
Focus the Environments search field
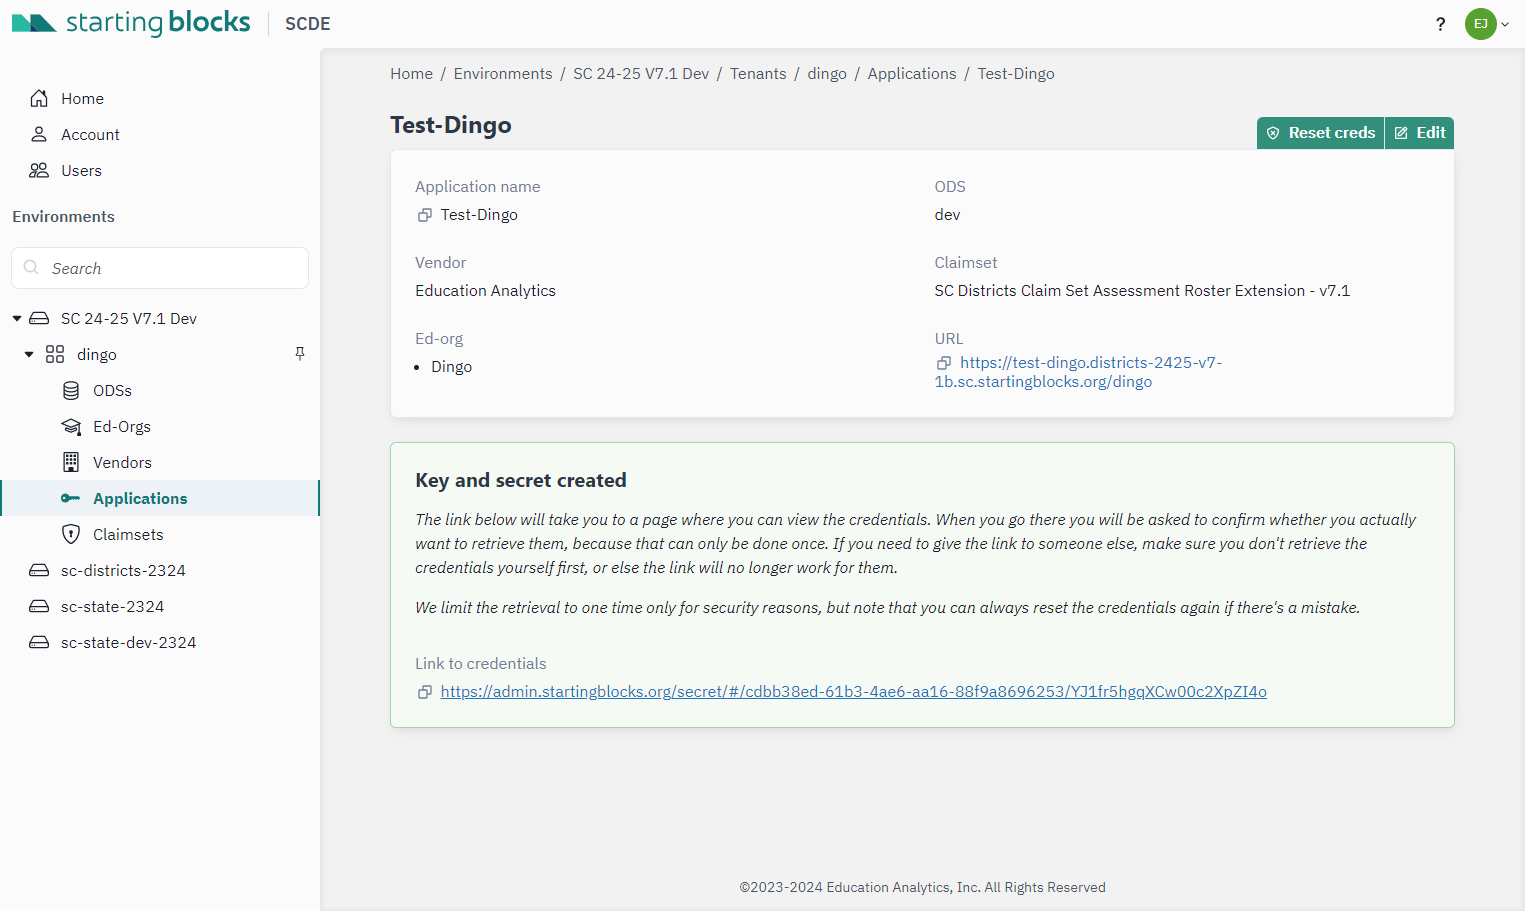[x=160, y=268]
